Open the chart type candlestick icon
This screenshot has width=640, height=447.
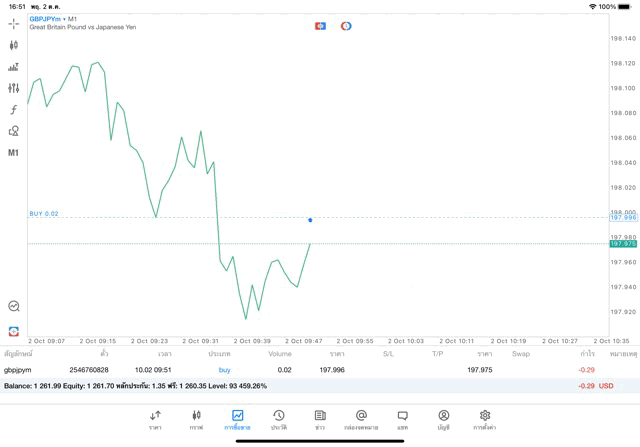pos(13,45)
